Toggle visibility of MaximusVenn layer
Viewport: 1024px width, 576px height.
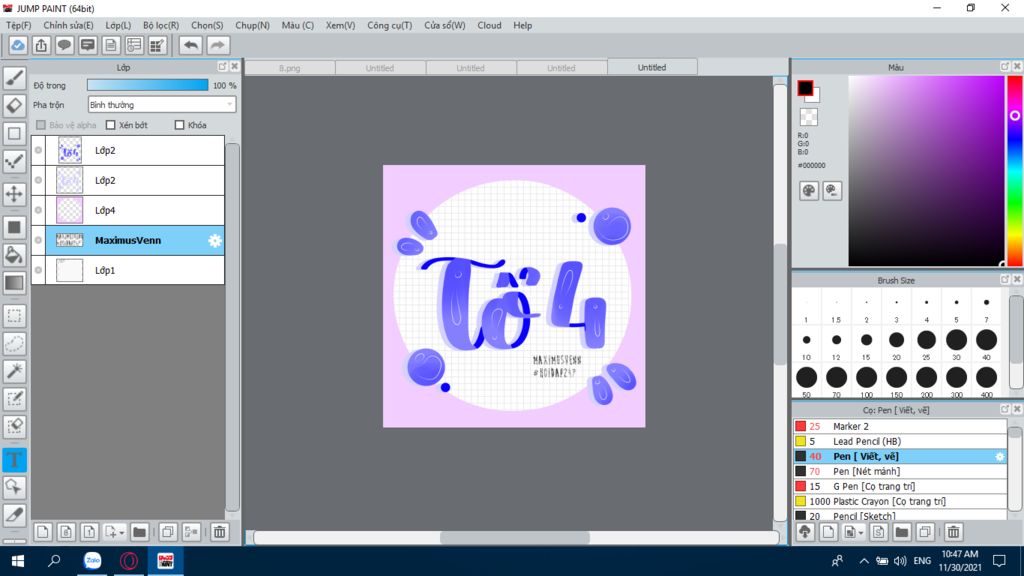[39, 240]
